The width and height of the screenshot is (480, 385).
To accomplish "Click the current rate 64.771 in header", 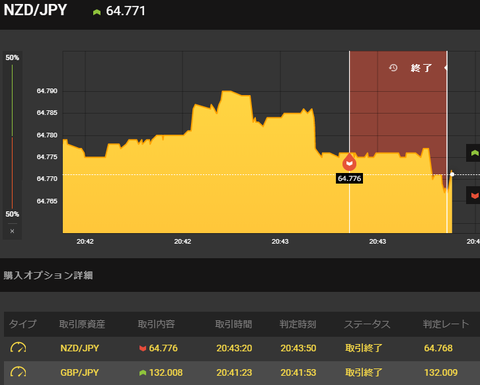I will (126, 11).
